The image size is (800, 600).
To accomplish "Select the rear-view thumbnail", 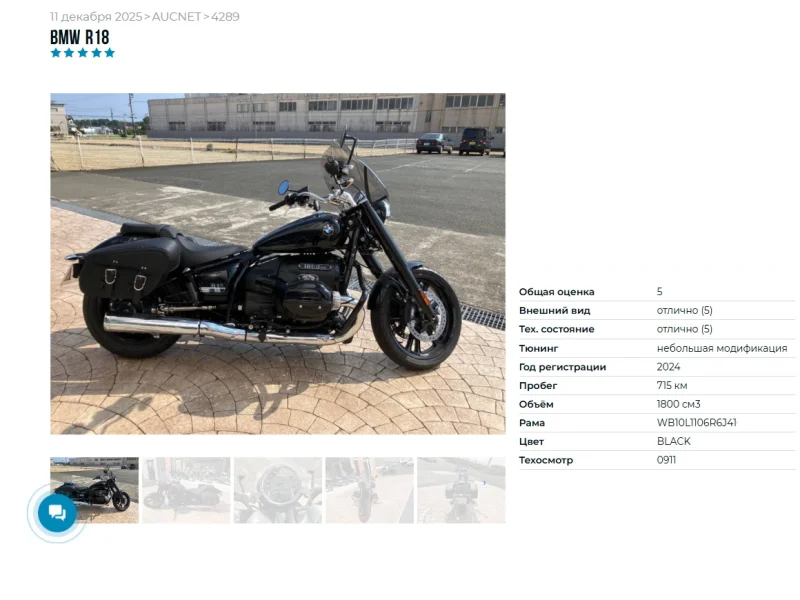I will click(x=461, y=490).
